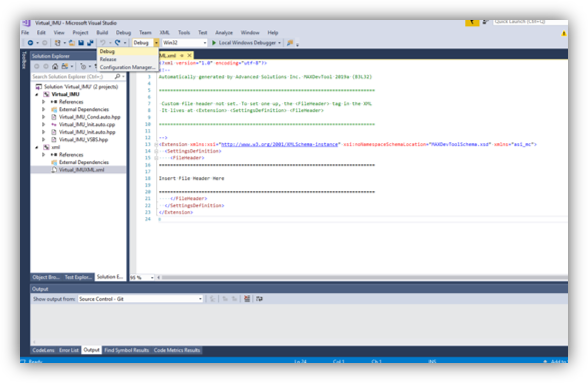588x383 pixels.
Task: Select Debug in configuration list
Action: (128, 51)
